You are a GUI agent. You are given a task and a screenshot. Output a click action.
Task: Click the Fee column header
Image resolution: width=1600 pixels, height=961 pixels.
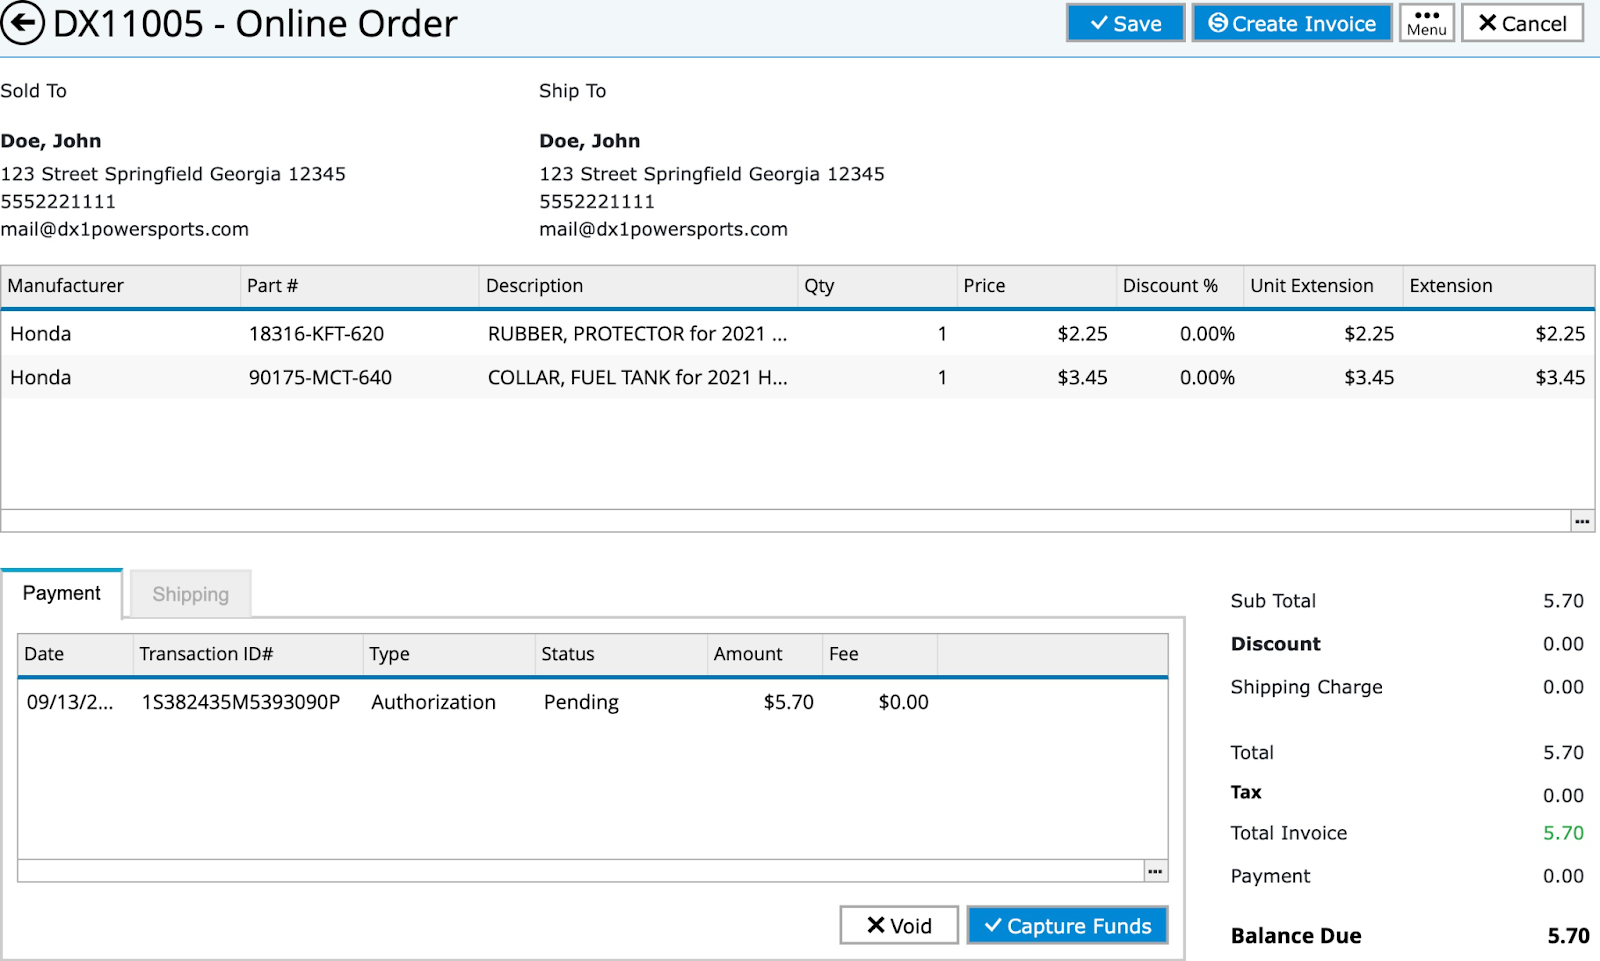pyautogui.click(x=880, y=654)
